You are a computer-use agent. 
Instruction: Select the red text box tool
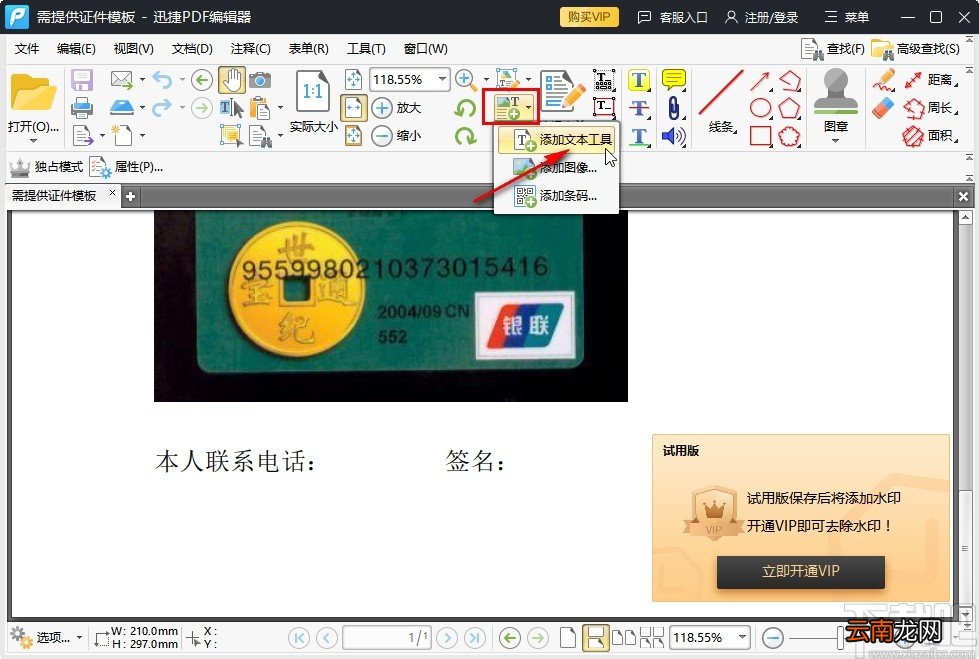pos(604,107)
